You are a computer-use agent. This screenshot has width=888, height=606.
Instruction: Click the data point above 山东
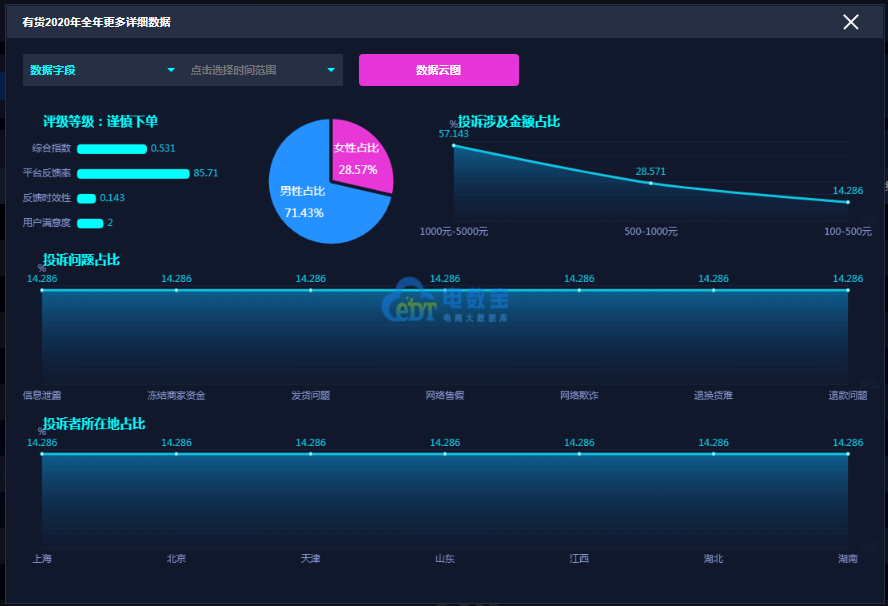point(445,454)
